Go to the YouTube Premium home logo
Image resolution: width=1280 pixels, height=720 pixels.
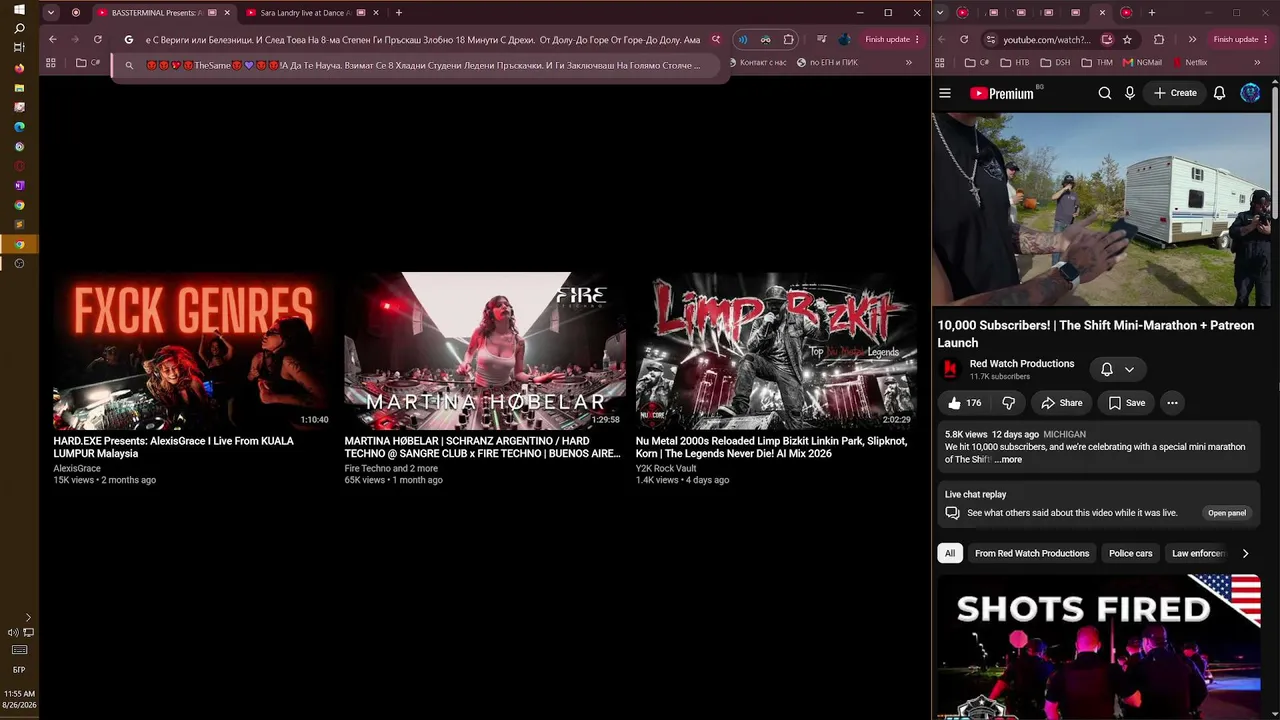coord(1002,93)
